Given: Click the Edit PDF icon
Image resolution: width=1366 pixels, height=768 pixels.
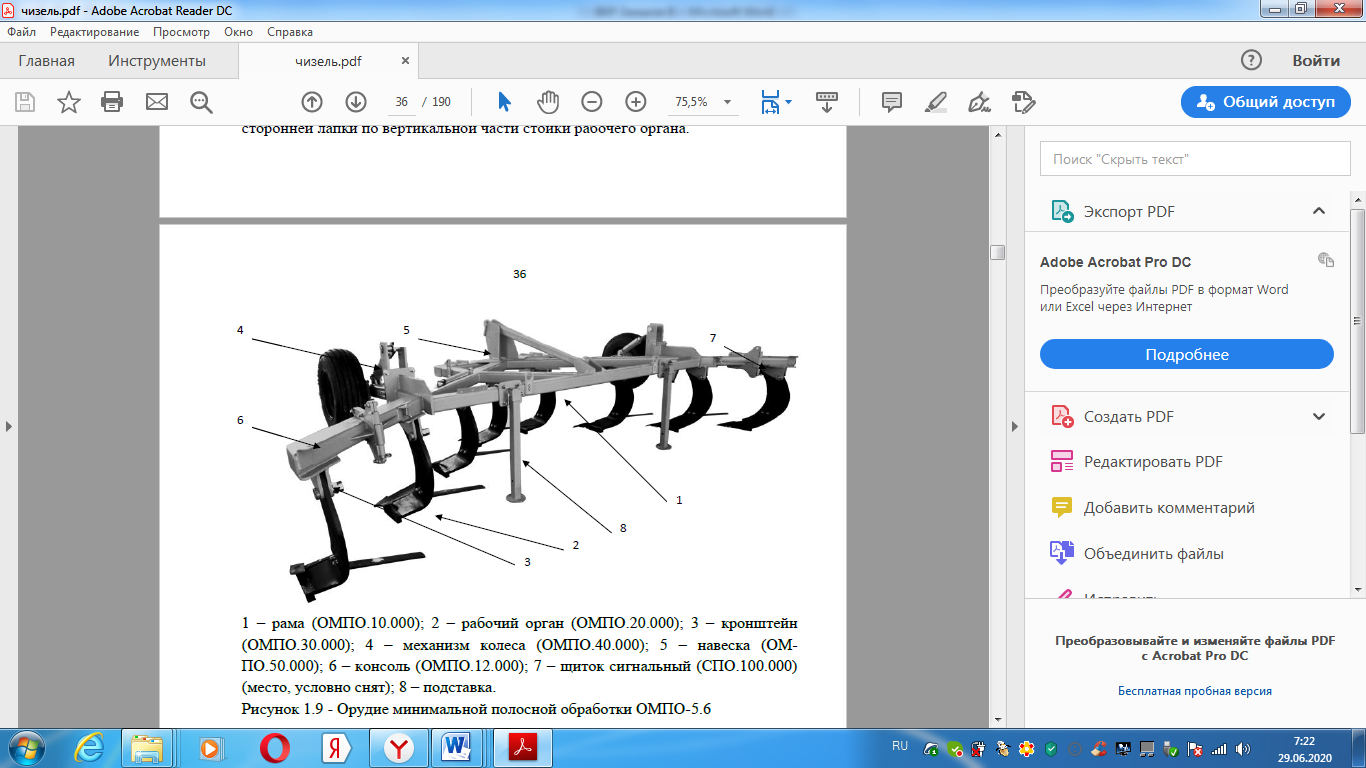Looking at the screenshot, I should coord(1061,462).
